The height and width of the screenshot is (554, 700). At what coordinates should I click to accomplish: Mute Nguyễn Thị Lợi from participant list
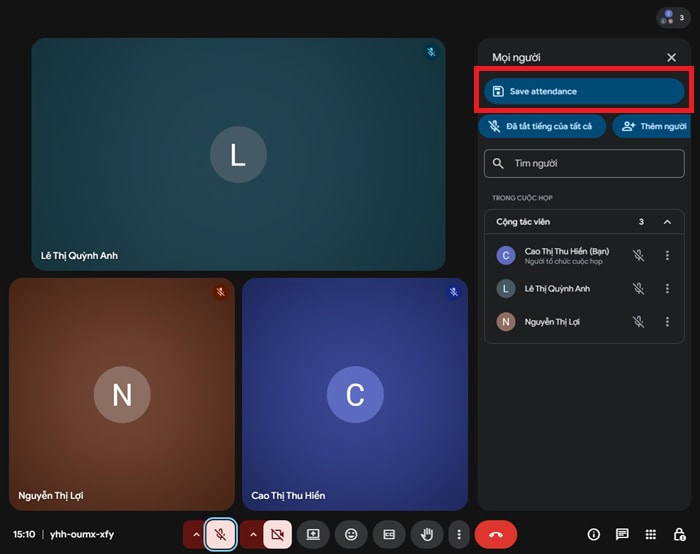tap(639, 321)
